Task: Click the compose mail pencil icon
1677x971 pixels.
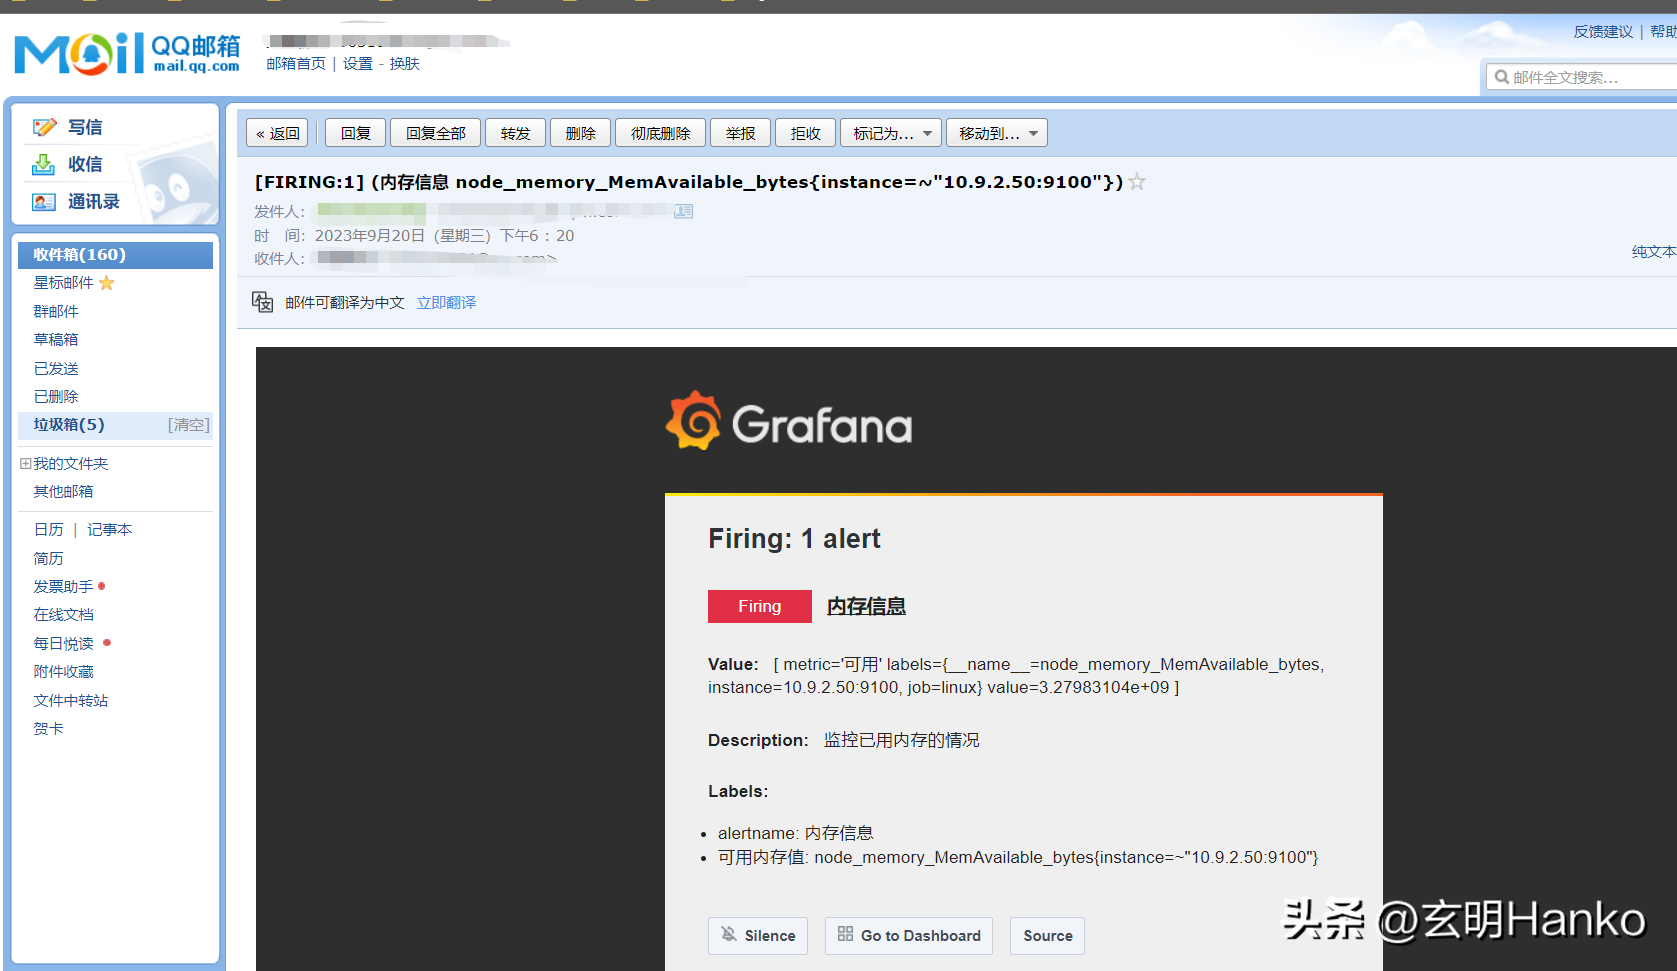Action: (44, 127)
